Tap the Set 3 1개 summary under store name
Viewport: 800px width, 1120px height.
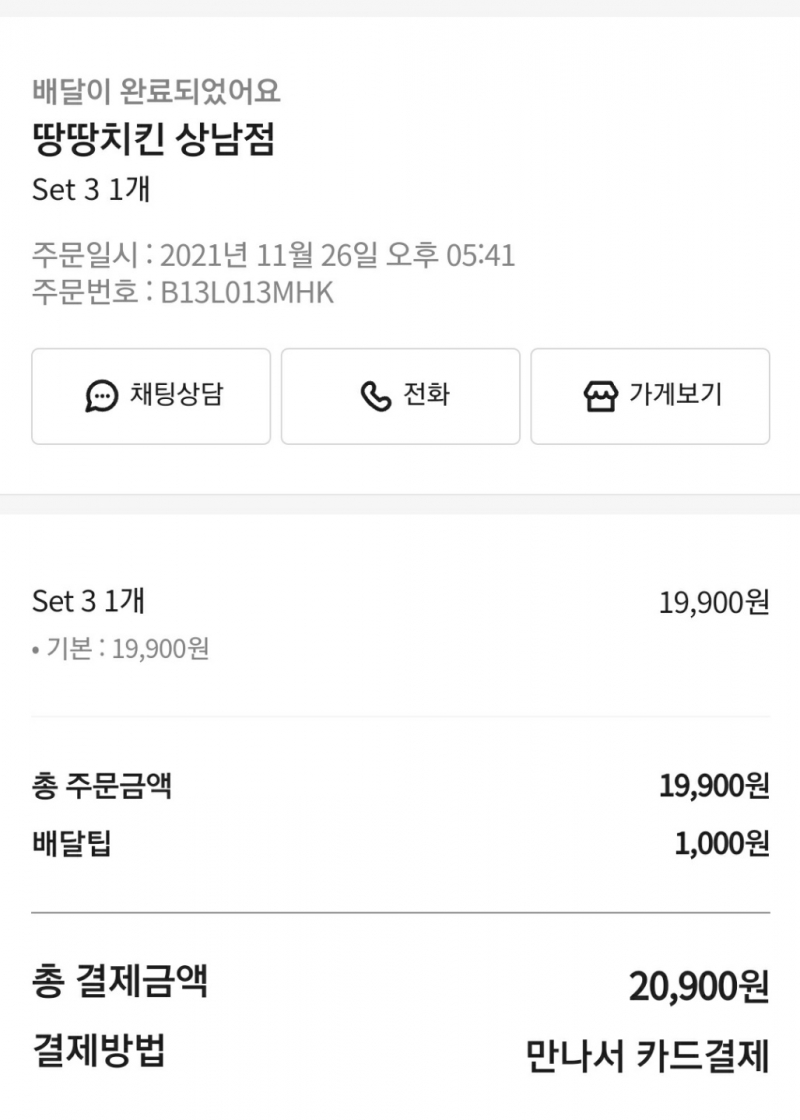(91, 189)
